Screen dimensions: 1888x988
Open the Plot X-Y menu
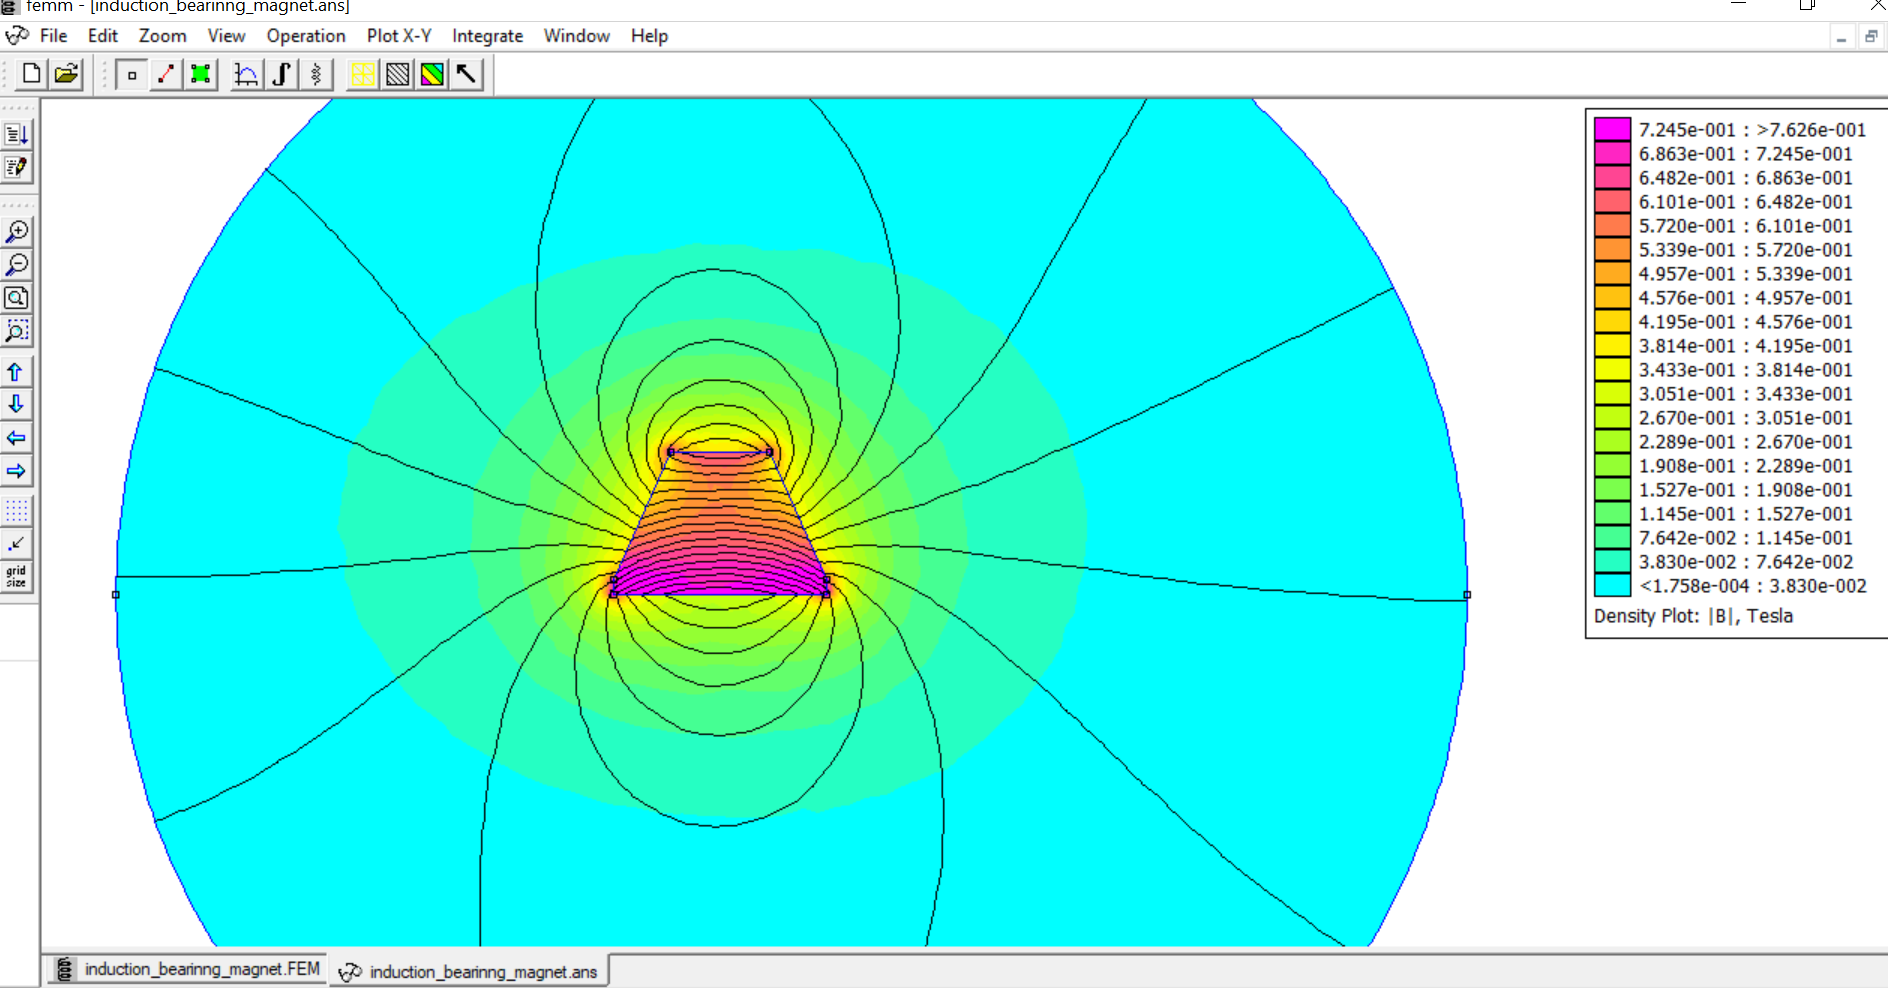[399, 36]
